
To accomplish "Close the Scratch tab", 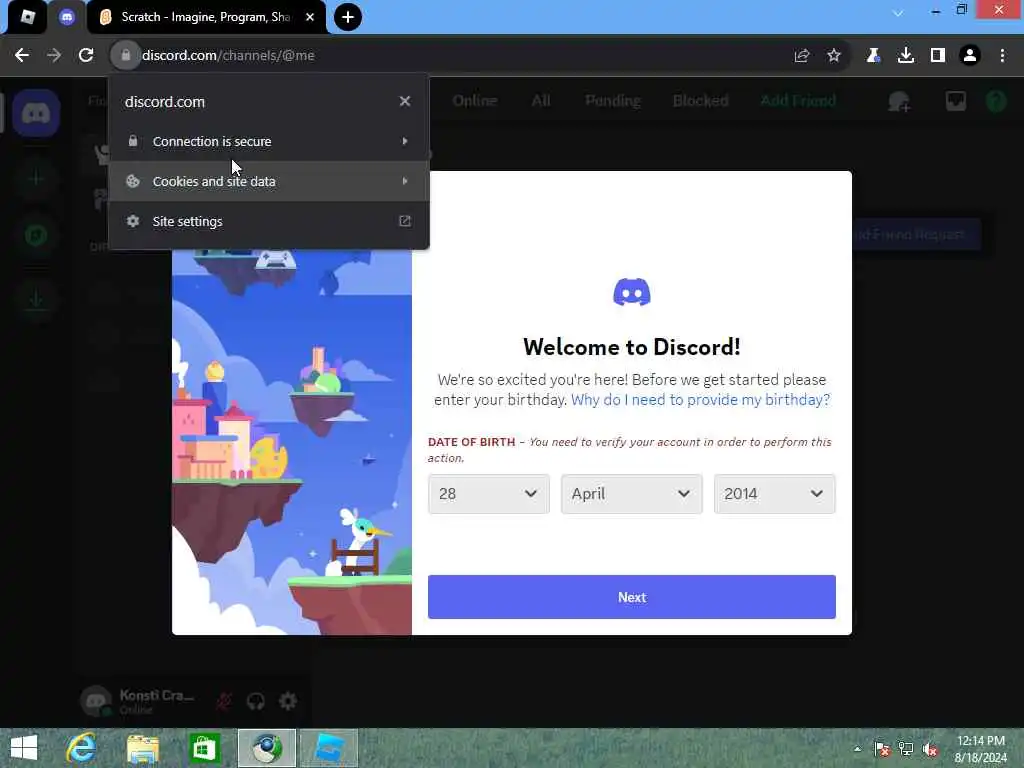I will point(310,17).
